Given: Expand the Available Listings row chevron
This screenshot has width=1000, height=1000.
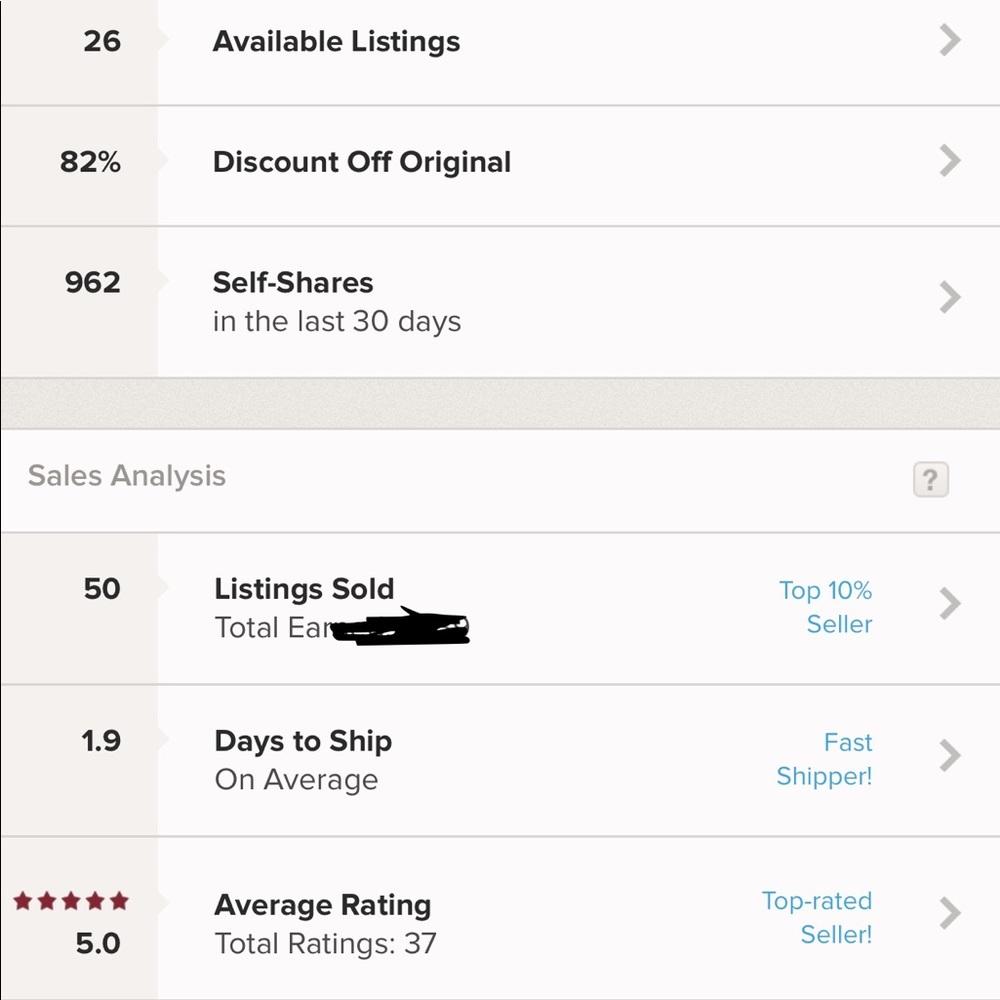Looking at the screenshot, I should point(950,41).
